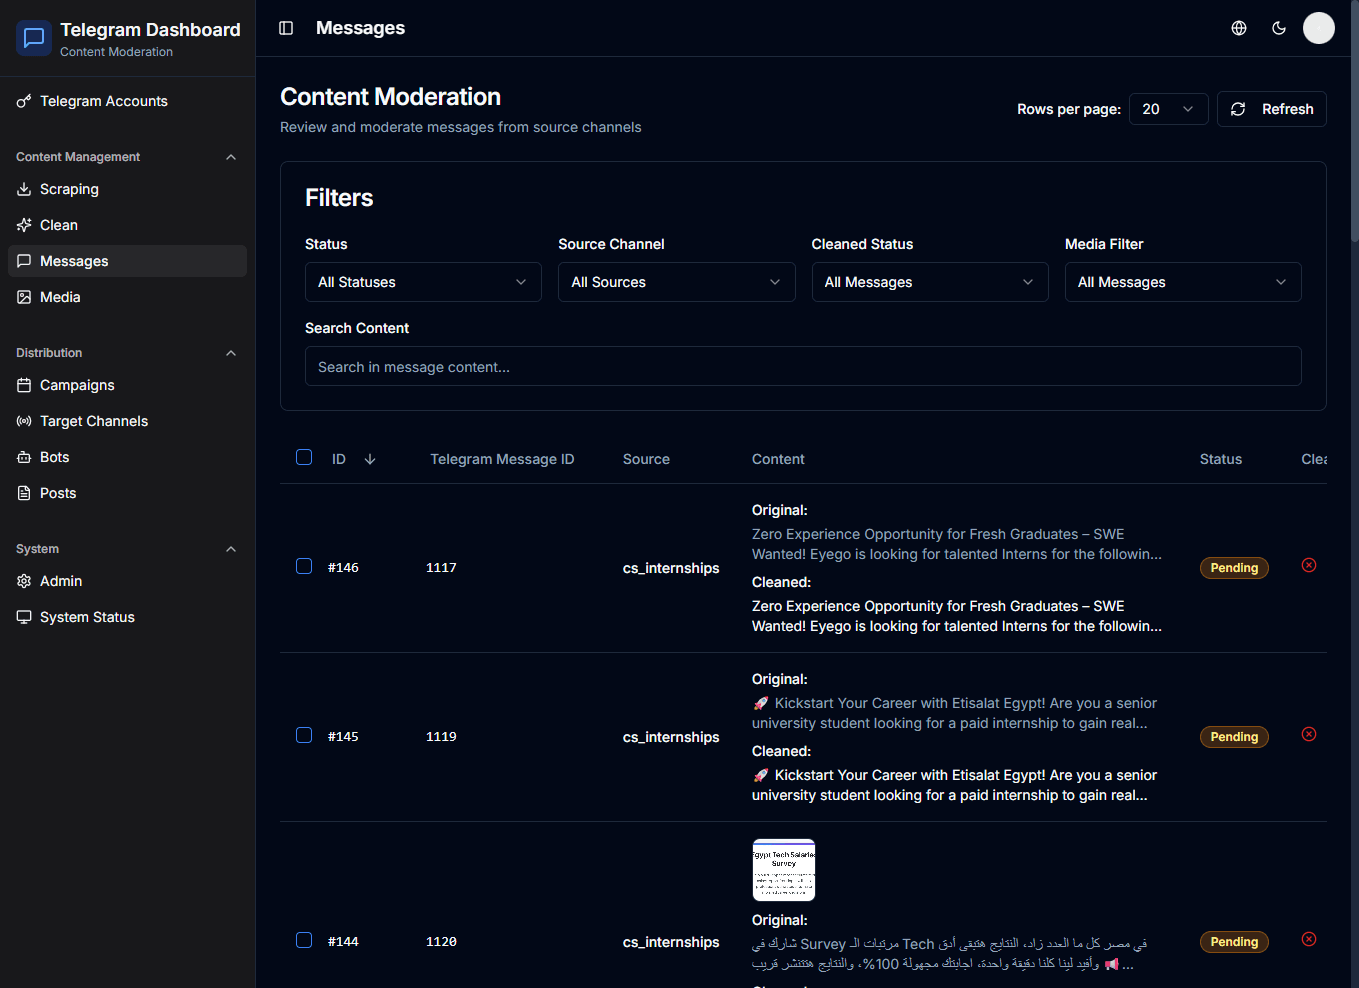Click Pending badge on row #146

1234,568
